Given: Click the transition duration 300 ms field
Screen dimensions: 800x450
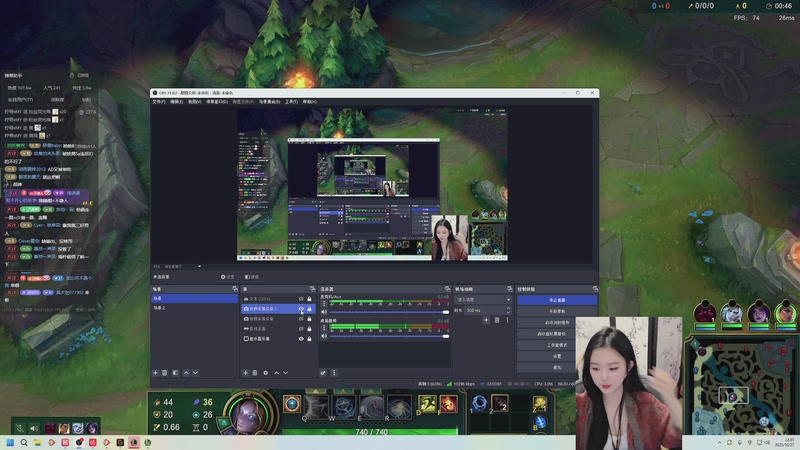Looking at the screenshot, I should point(485,310).
